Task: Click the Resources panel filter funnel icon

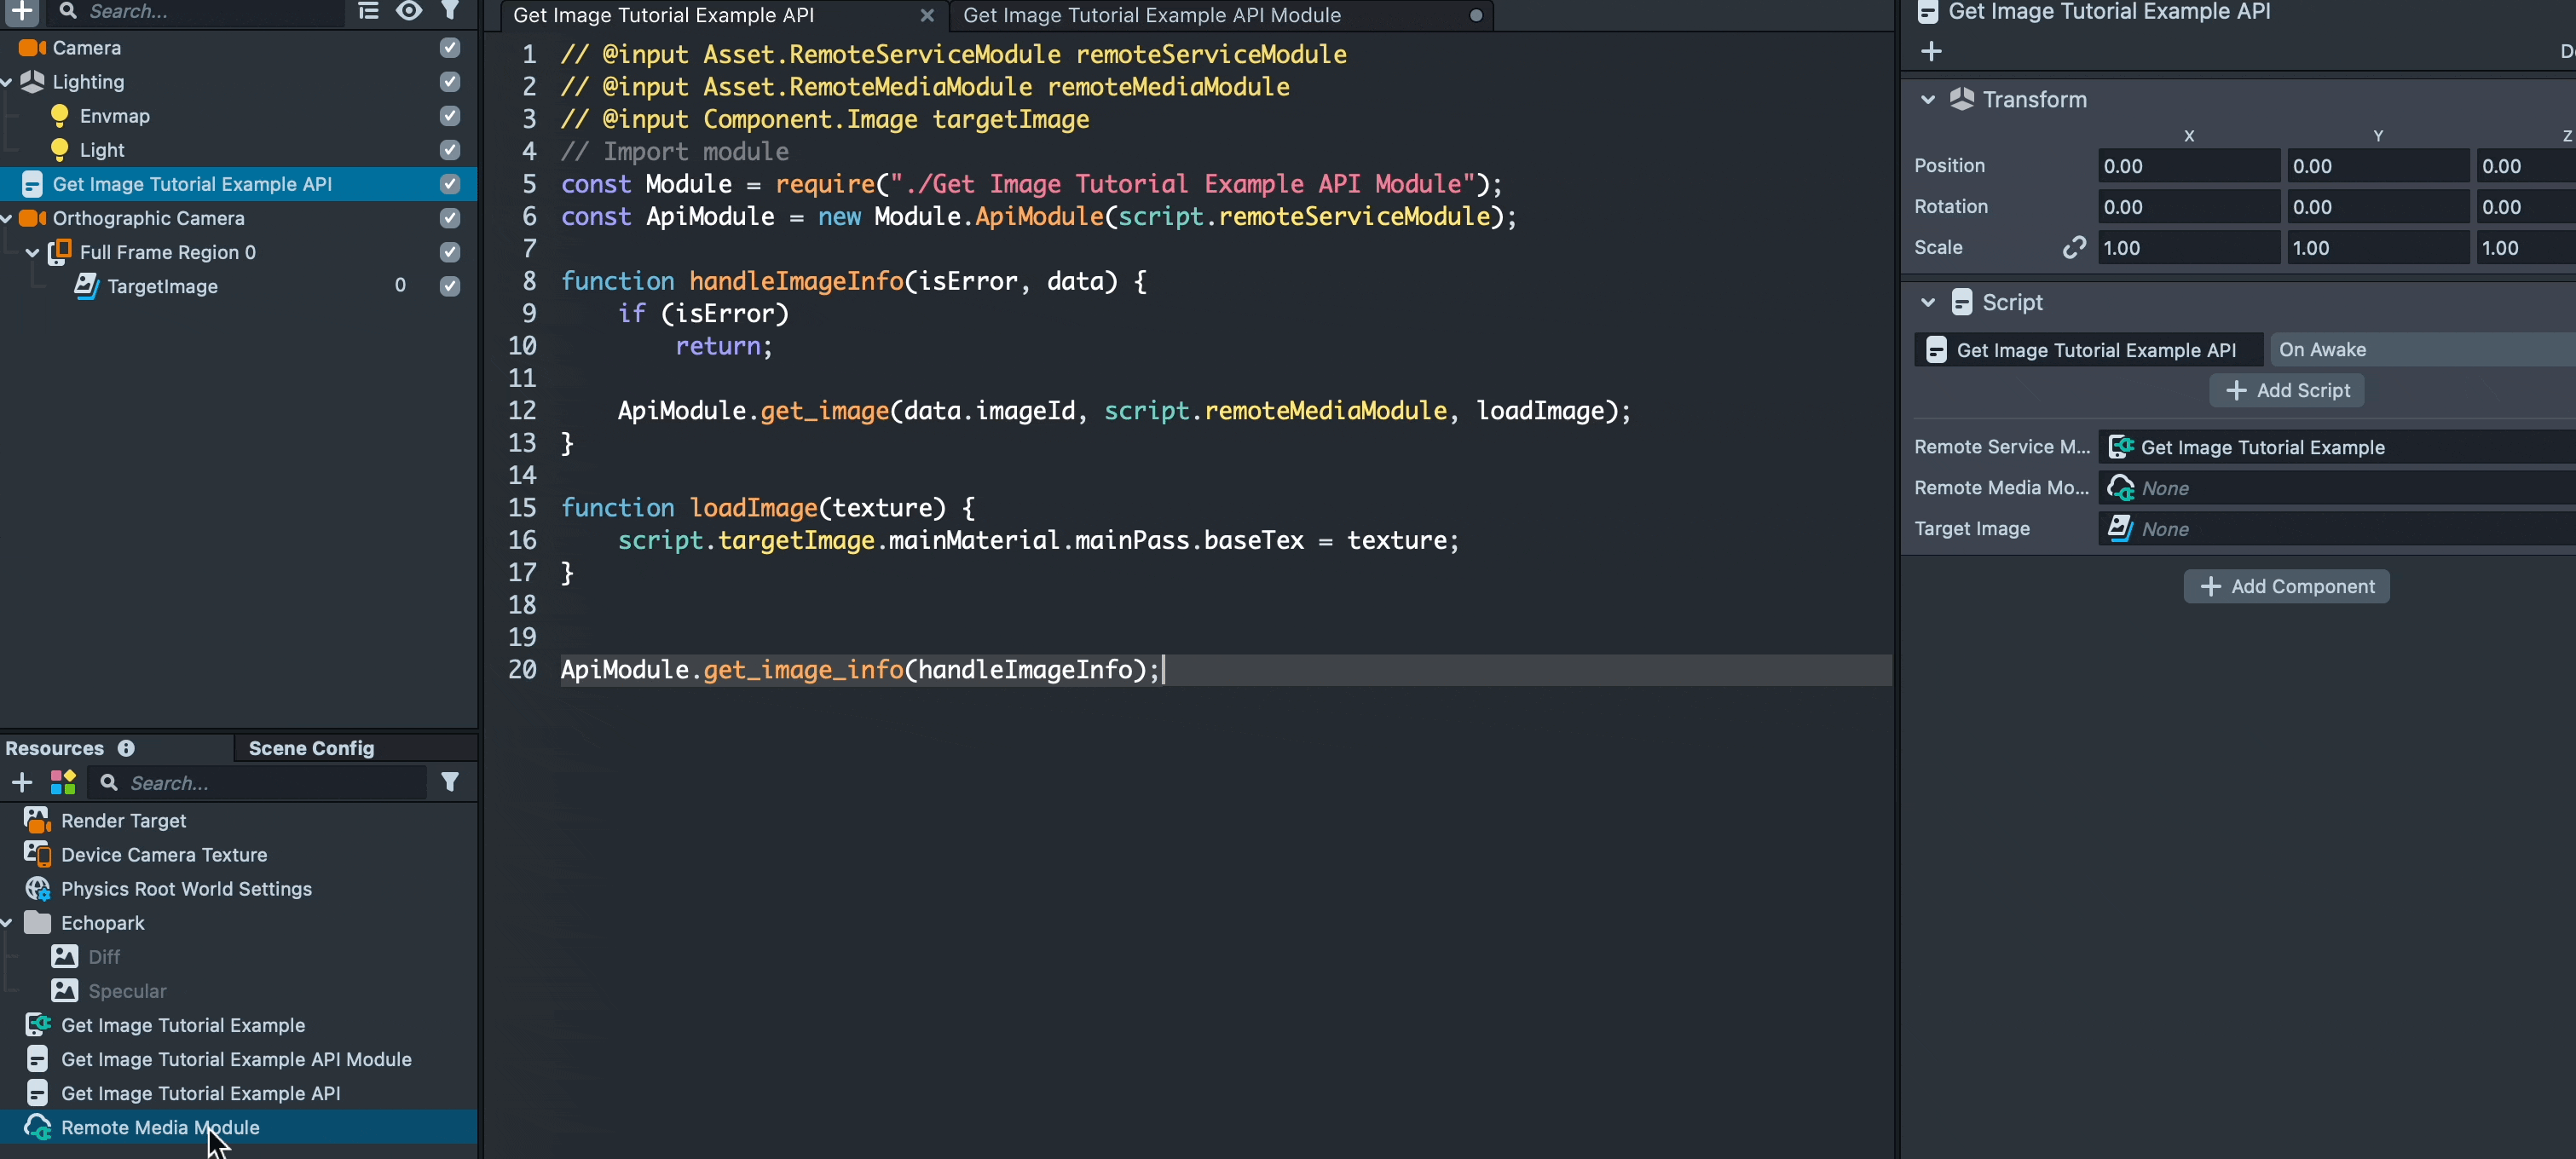Action: [x=450, y=782]
